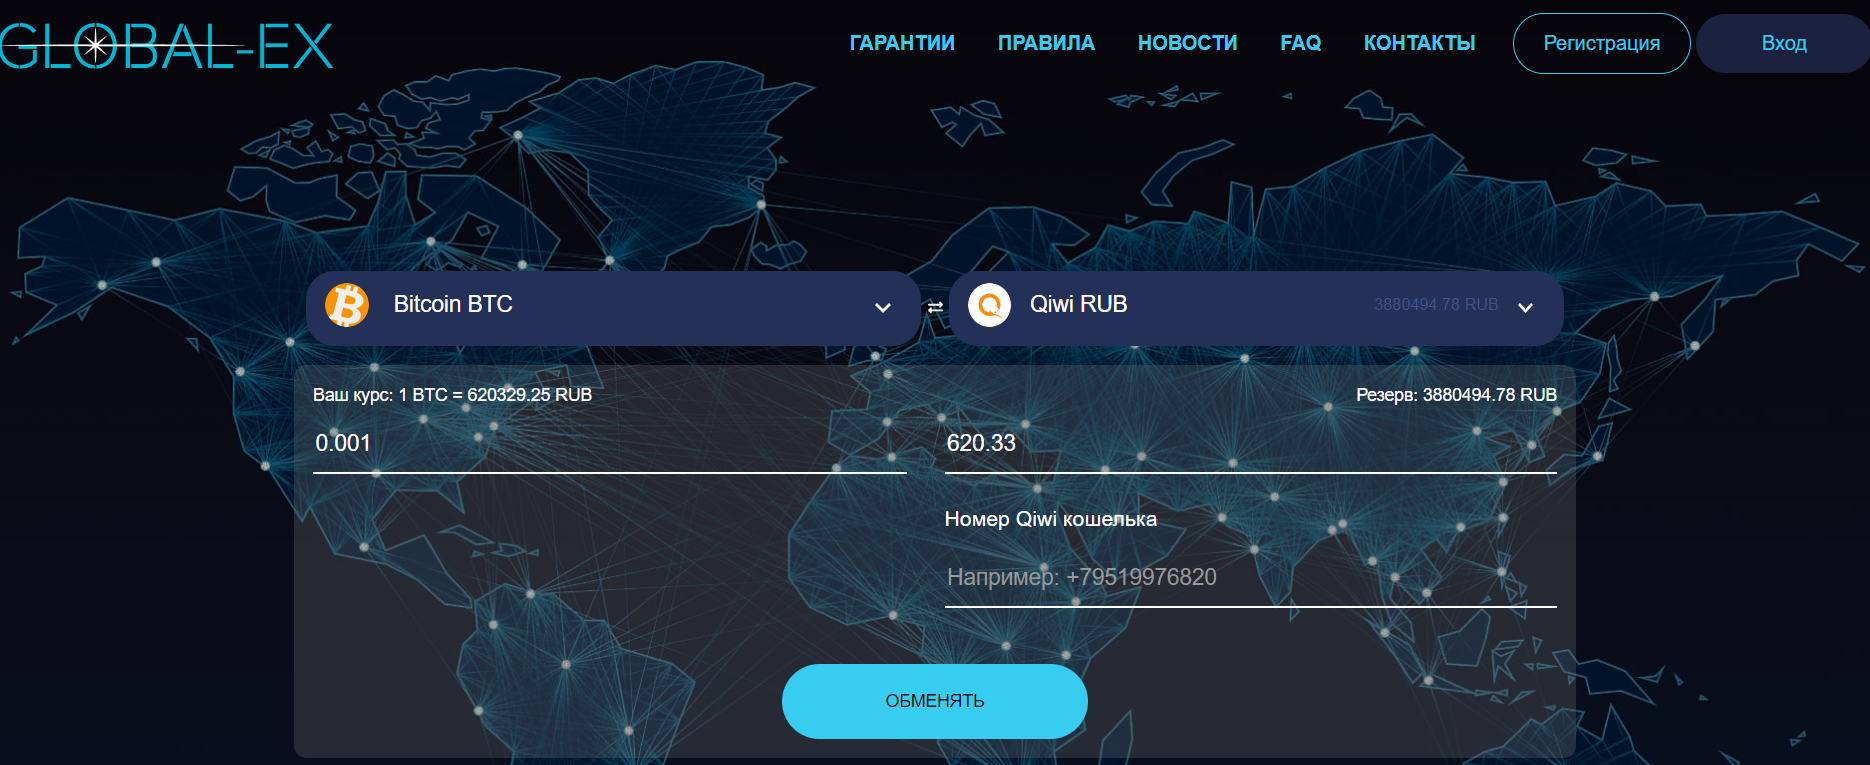Focus the Qiwi wallet number input field
Viewport: 1870px width, 765px height.
pos(1251,578)
